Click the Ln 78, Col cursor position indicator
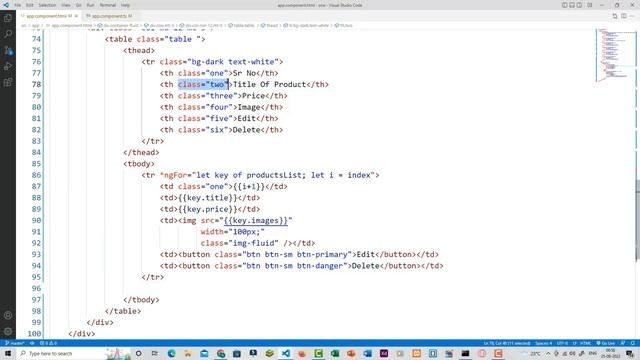The image size is (640, 360). 507,343
